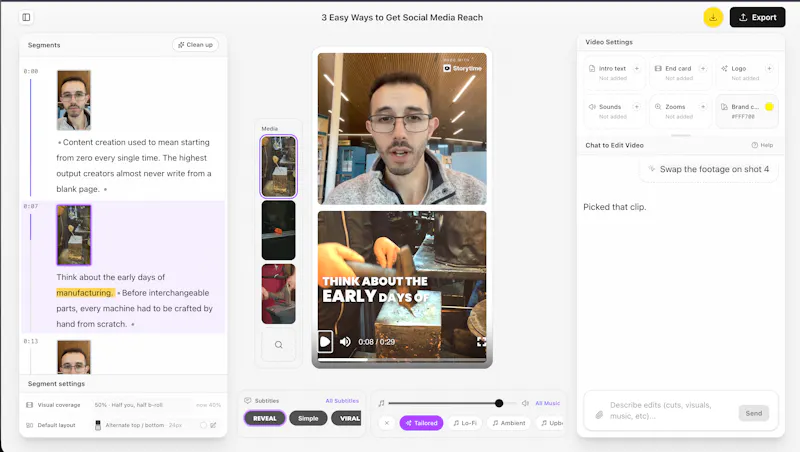This screenshot has height=452, width=800.
Task: Click the Export button
Action: [x=757, y=17]
